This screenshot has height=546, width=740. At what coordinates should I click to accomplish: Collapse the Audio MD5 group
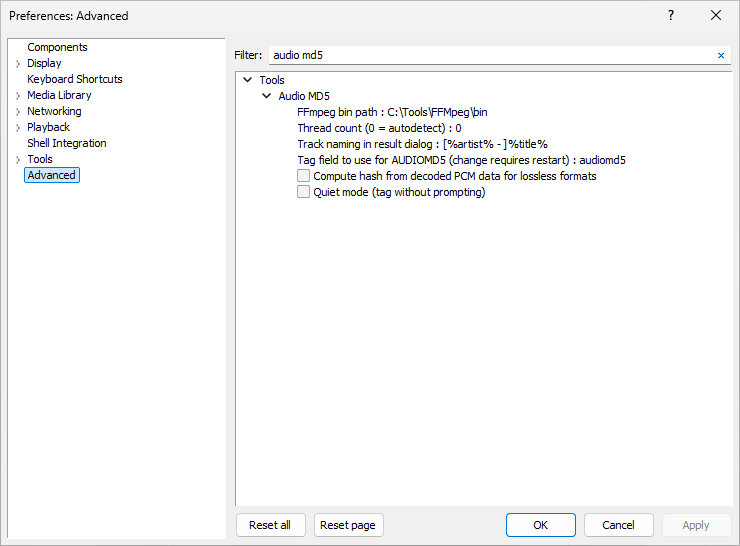[266, 96]
